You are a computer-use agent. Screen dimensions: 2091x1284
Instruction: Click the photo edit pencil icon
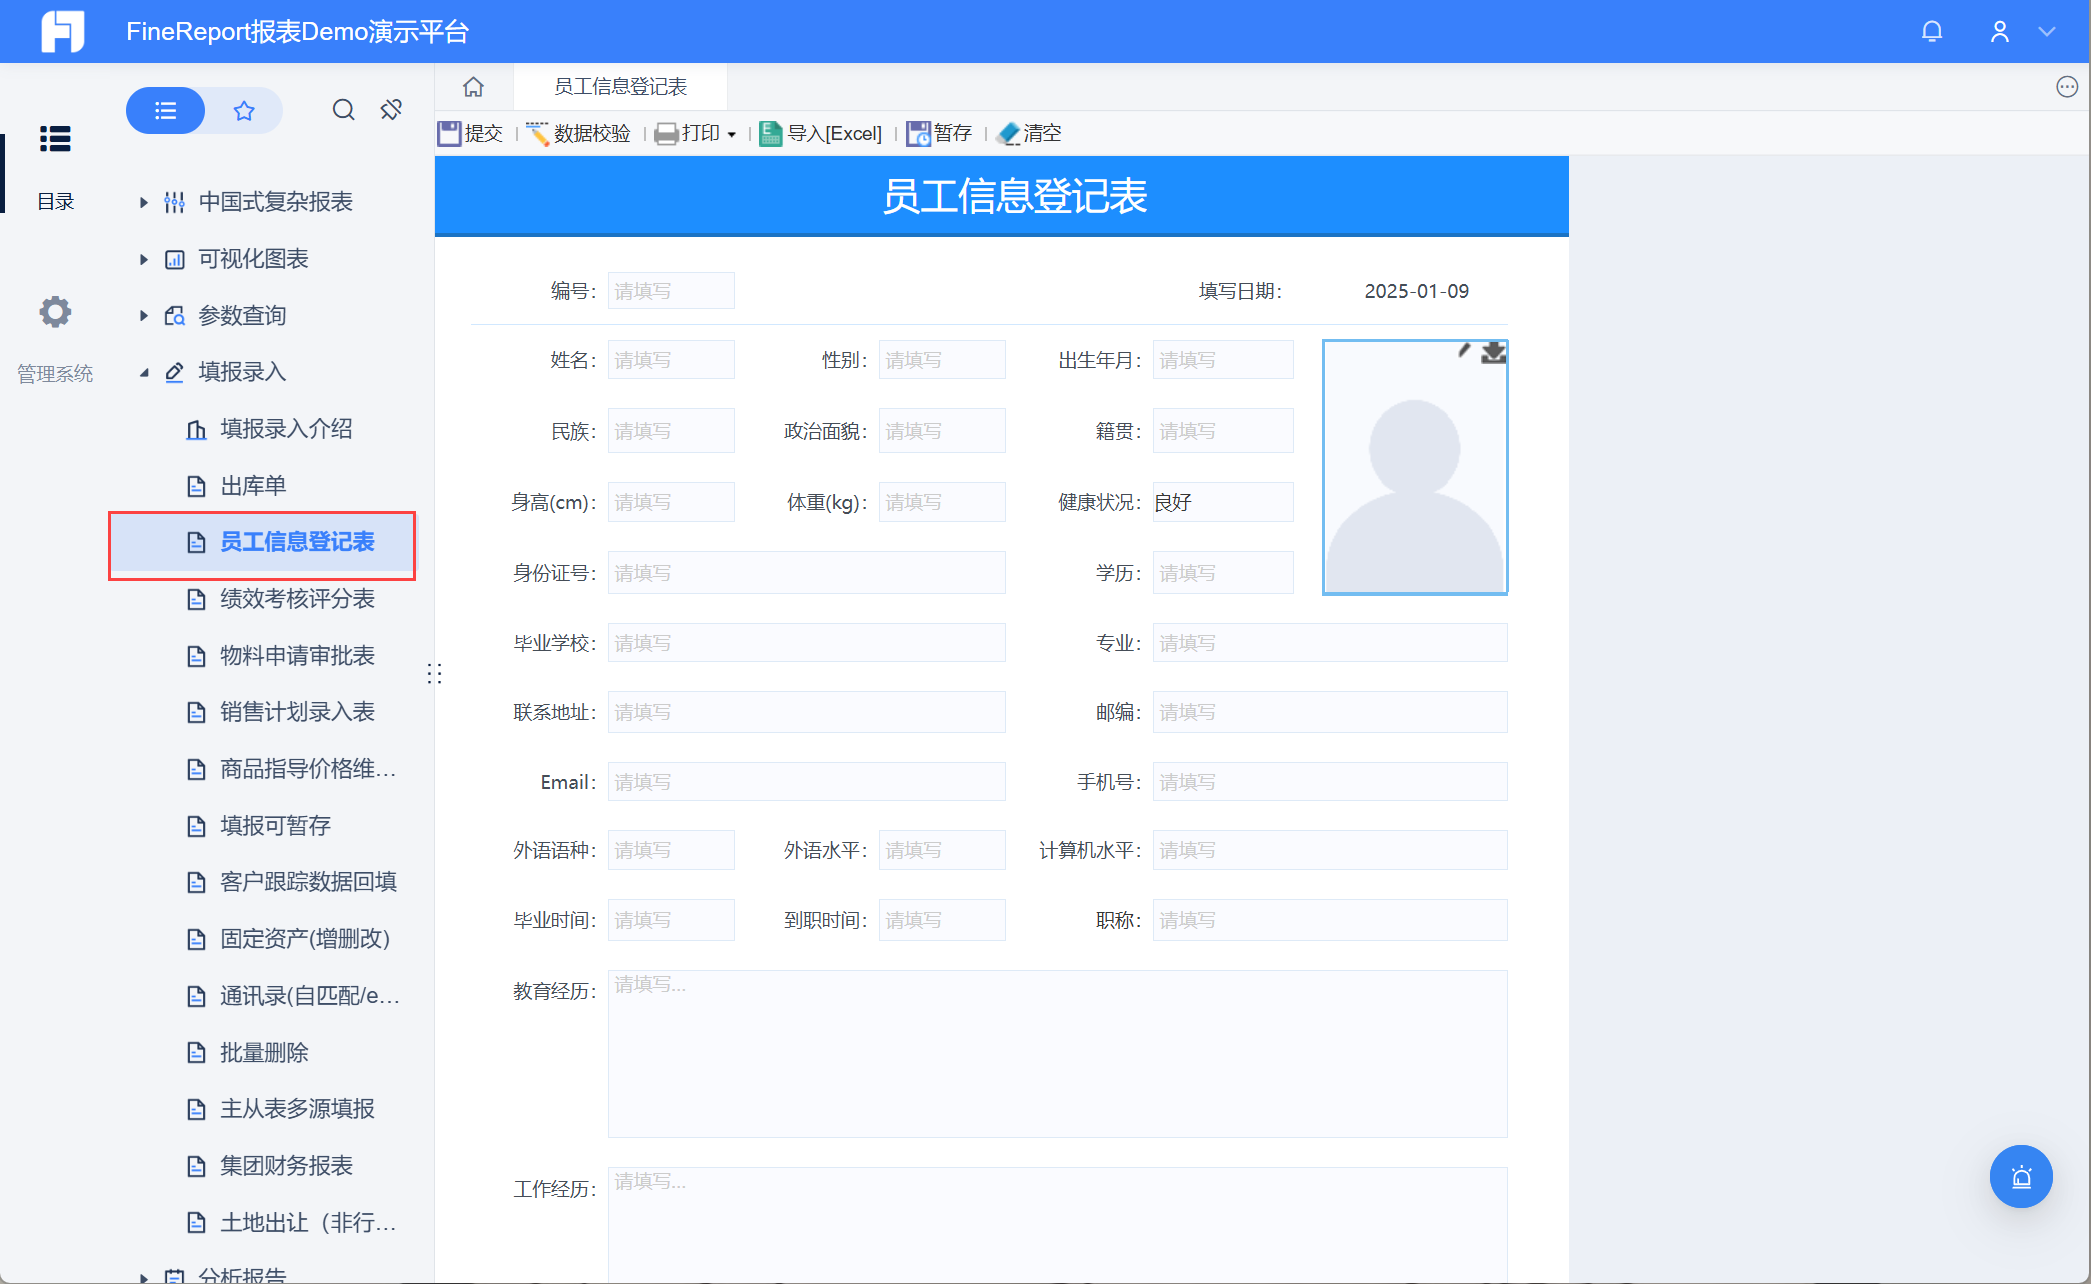point(1464,350)
